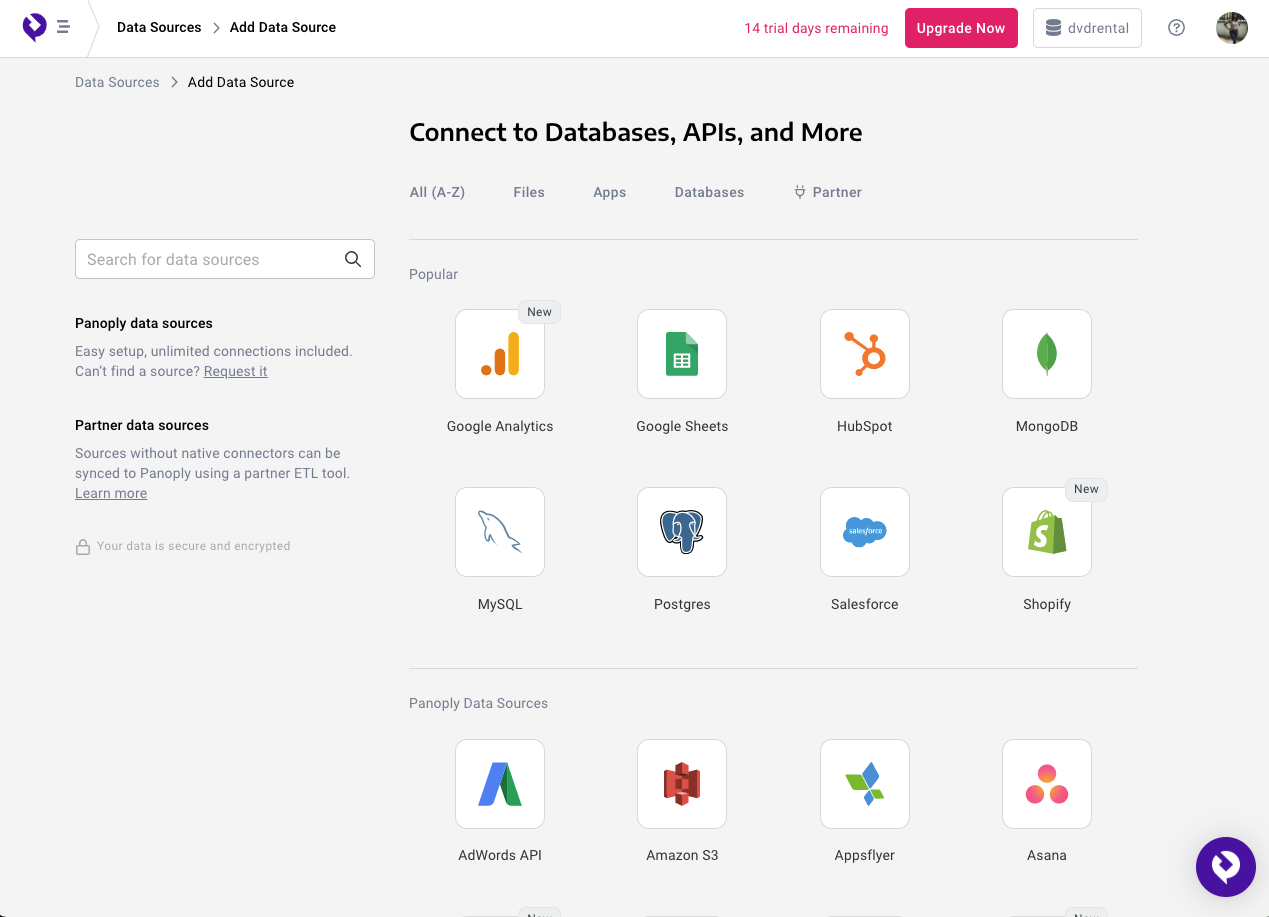Open the Amazon S3 data source
The height and width of the screenshot is (917, 1269).
[x=682, y=784]
